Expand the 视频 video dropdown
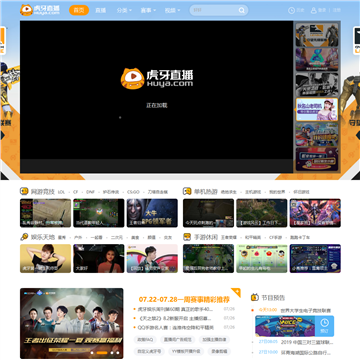 (172, 10)
